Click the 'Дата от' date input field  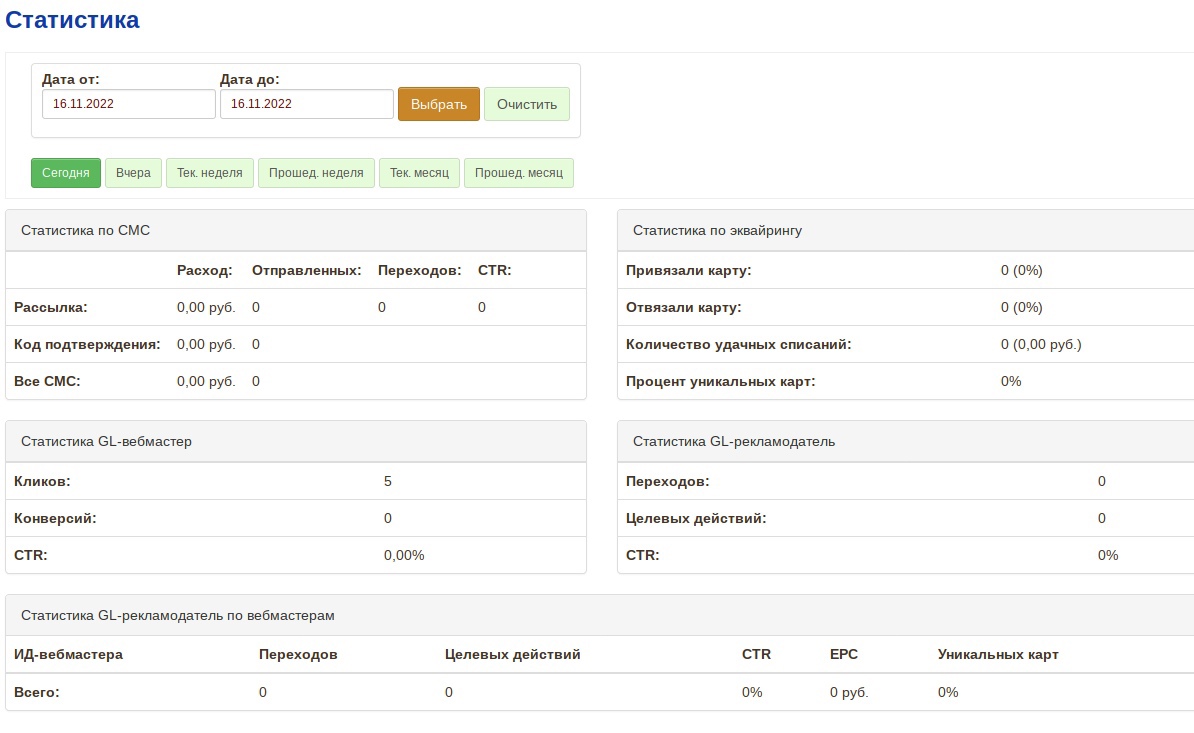128,104
